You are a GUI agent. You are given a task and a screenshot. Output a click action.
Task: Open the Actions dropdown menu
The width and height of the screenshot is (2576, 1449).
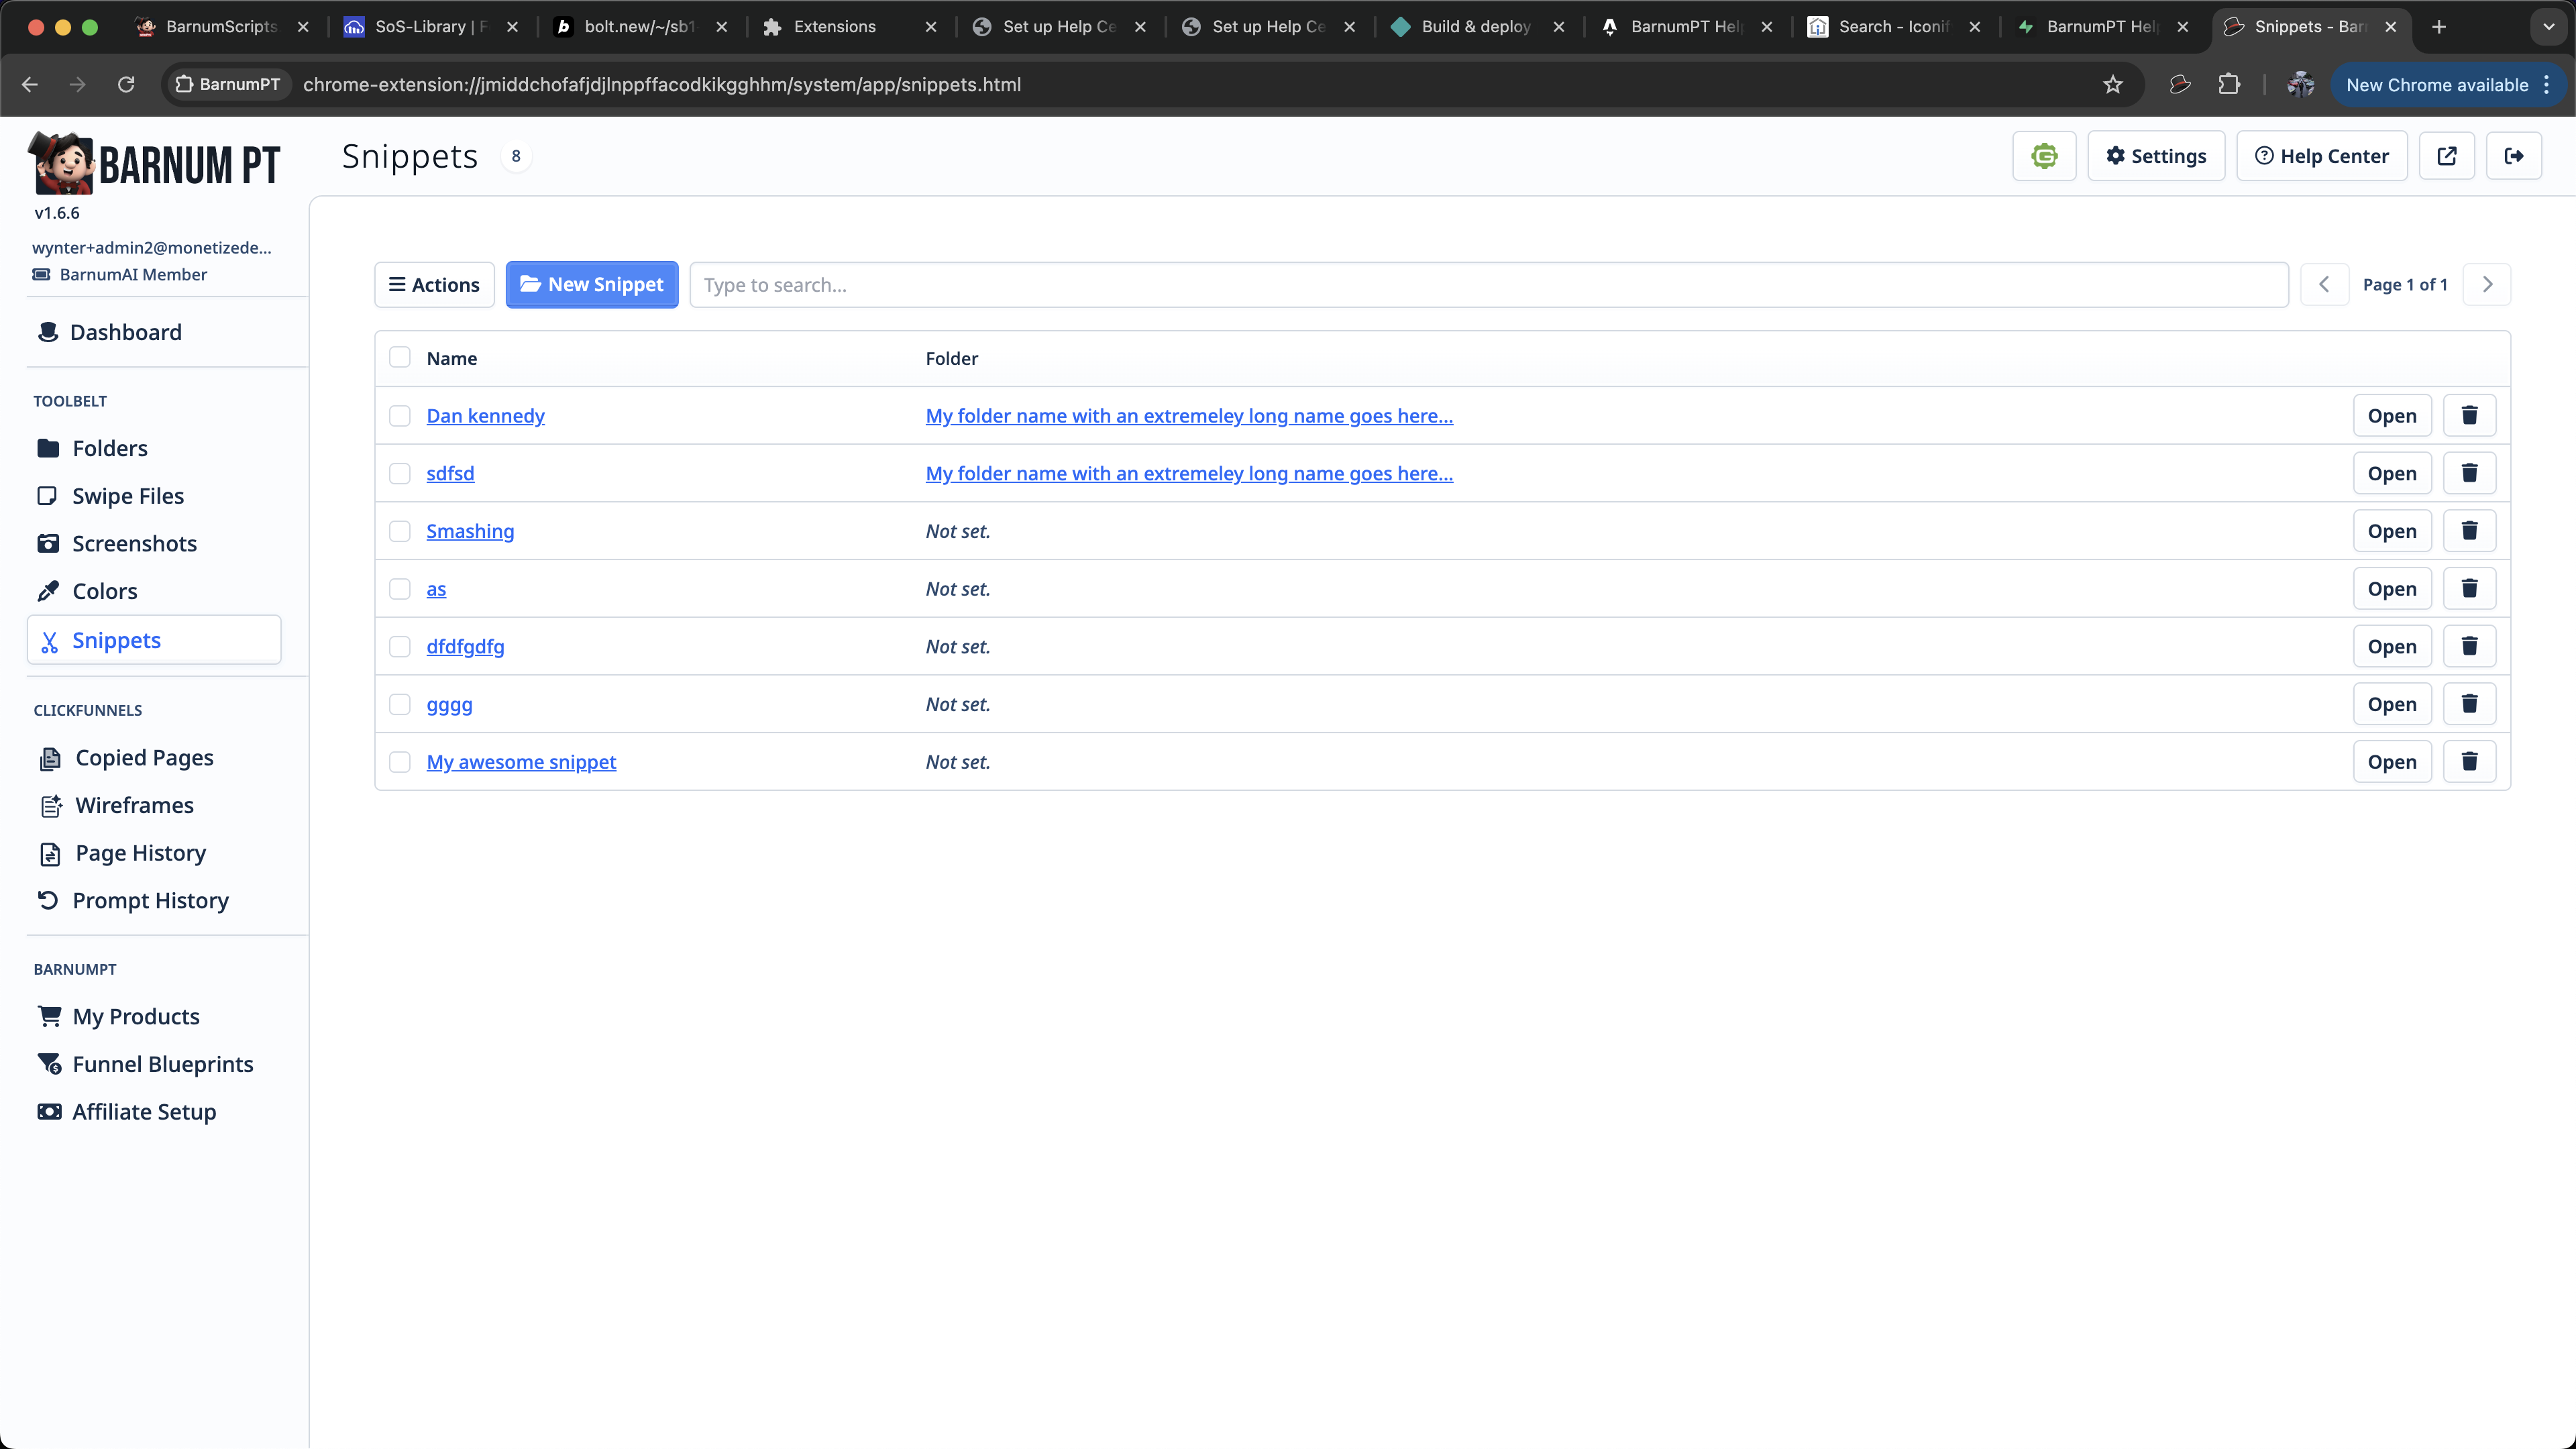coord(434,285)
